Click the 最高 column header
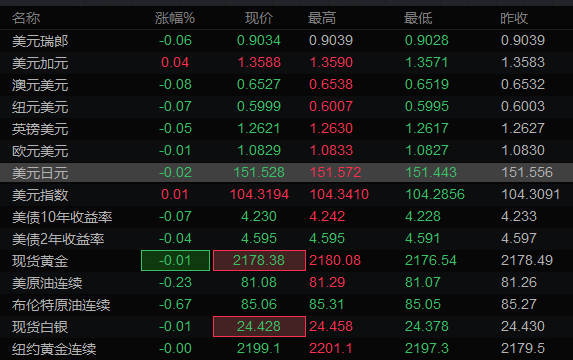This screenshot has height=360, width=573. 322,18
